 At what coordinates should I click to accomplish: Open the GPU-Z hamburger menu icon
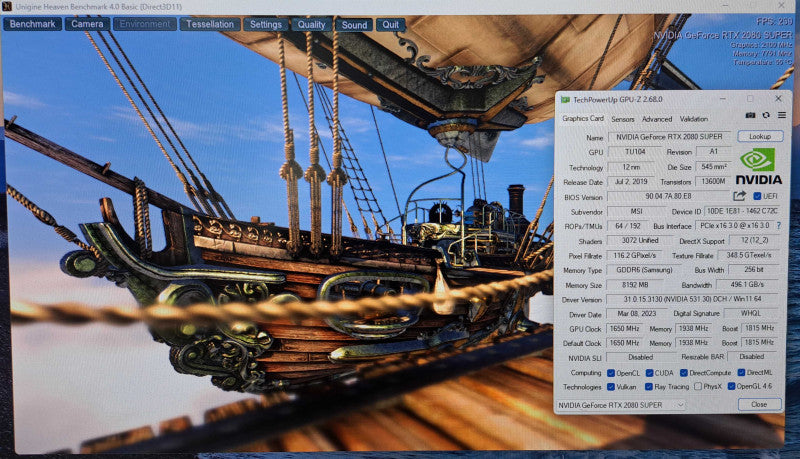(782, 115)
